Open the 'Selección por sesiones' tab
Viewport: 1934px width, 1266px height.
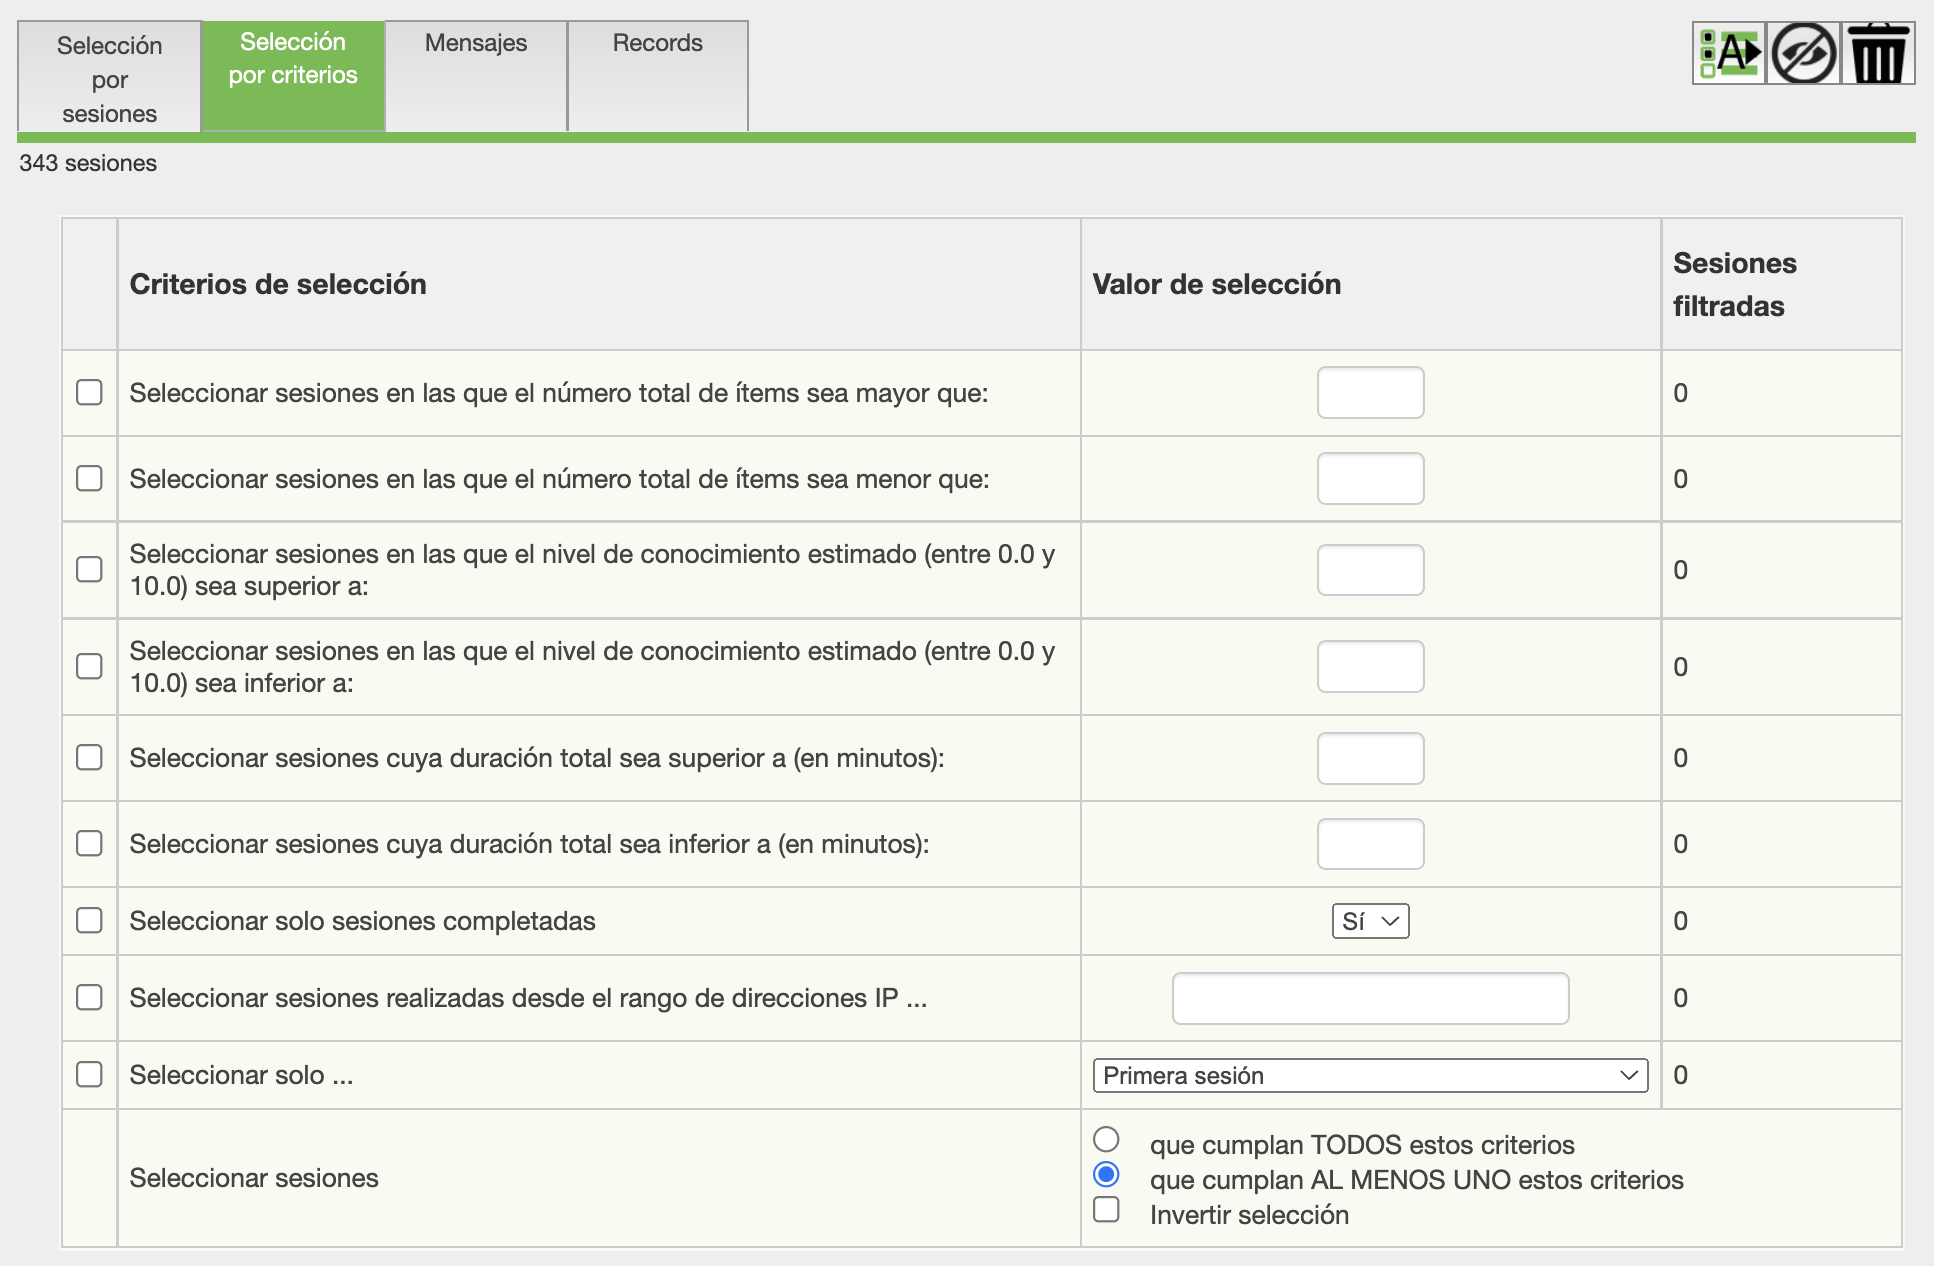[110, 78]
